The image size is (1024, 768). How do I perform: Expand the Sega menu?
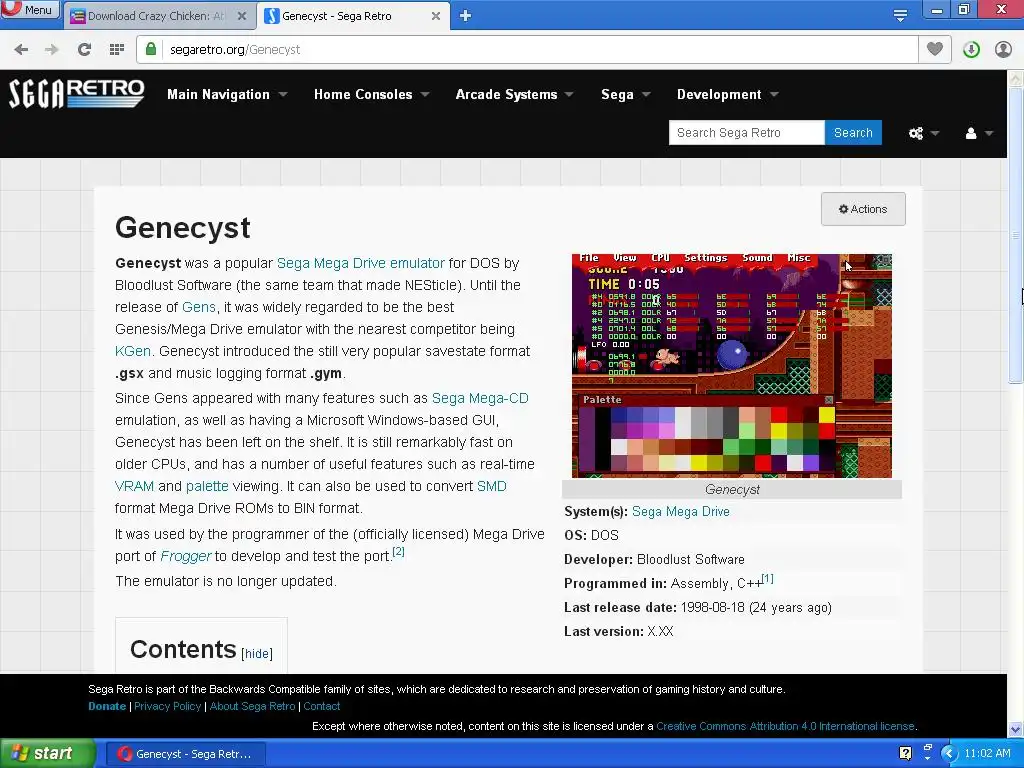pos(626,94)
